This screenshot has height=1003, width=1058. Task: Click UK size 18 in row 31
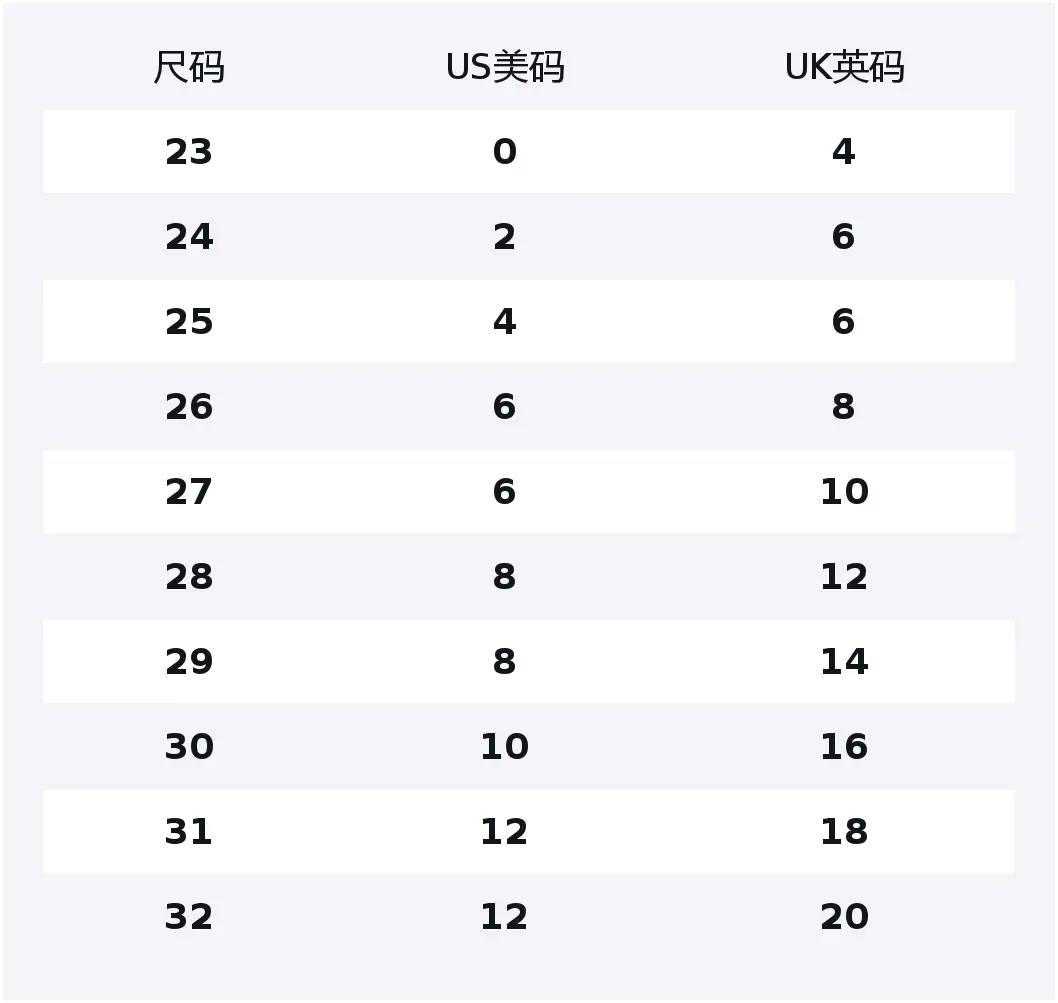[844, 832]
